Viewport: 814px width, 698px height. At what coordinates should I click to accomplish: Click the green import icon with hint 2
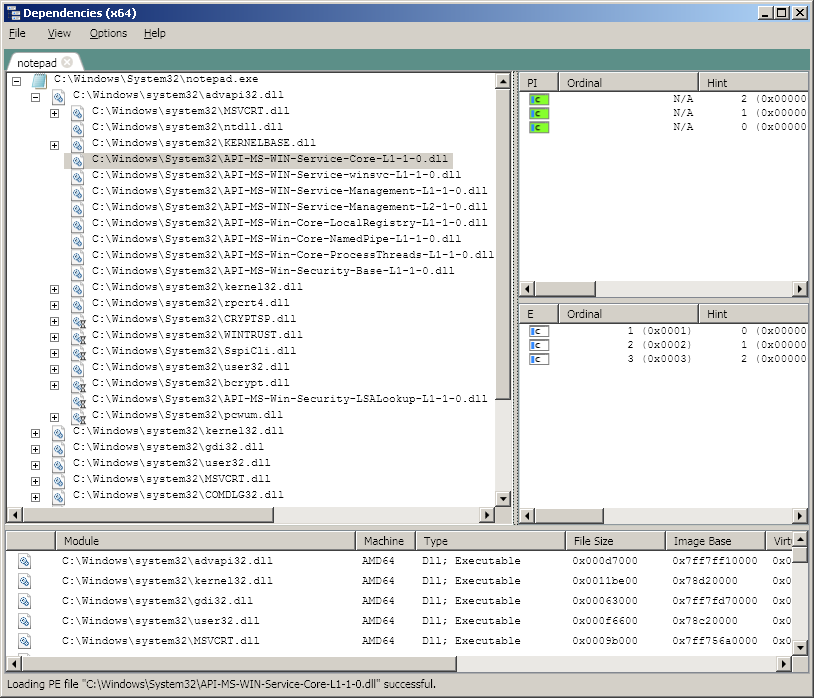pyautogui.click(x=539, y=99)
